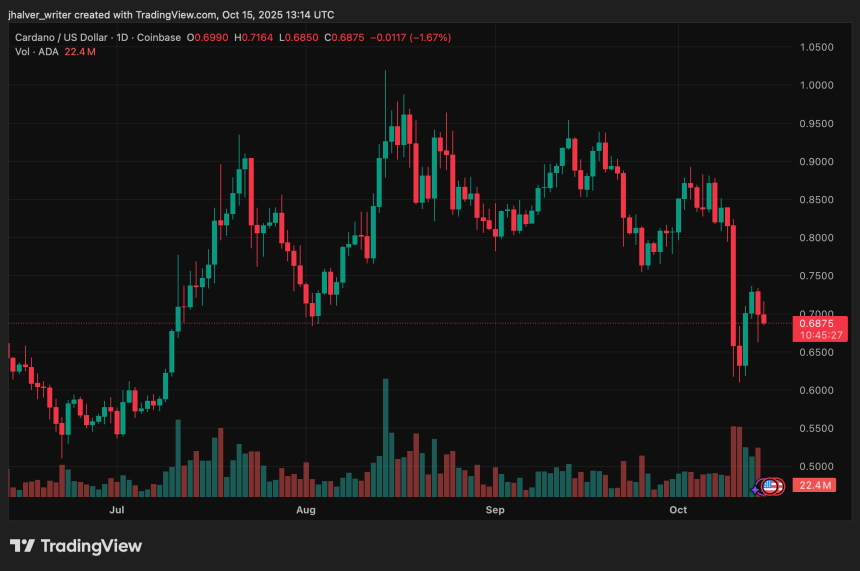Screen dimensions: 860x571
Task: Click the Cardano / US Dollar symbol title
Action: point(64,37)
